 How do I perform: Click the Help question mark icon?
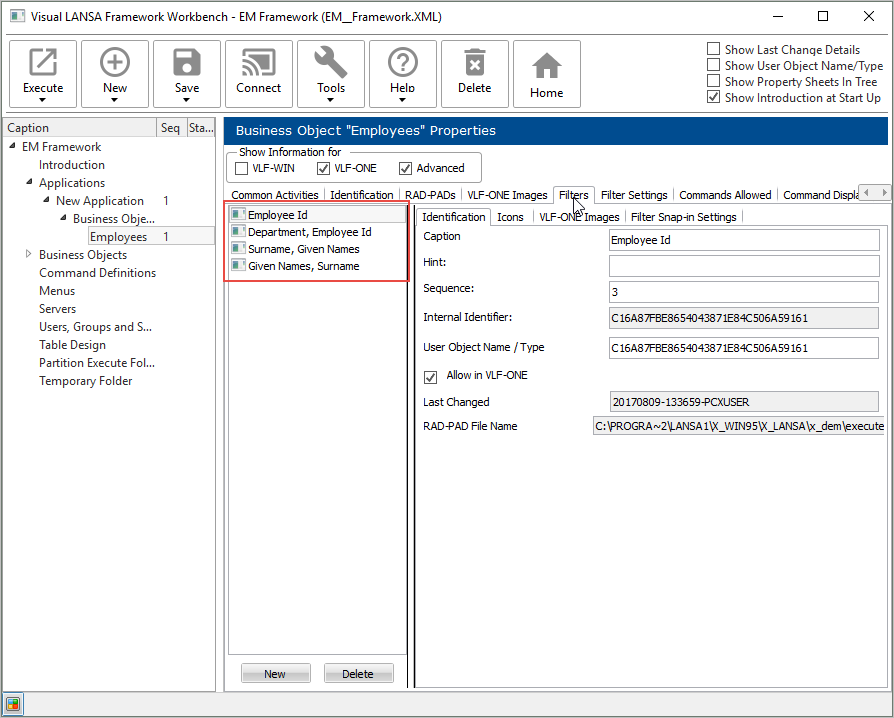point(403,62)
